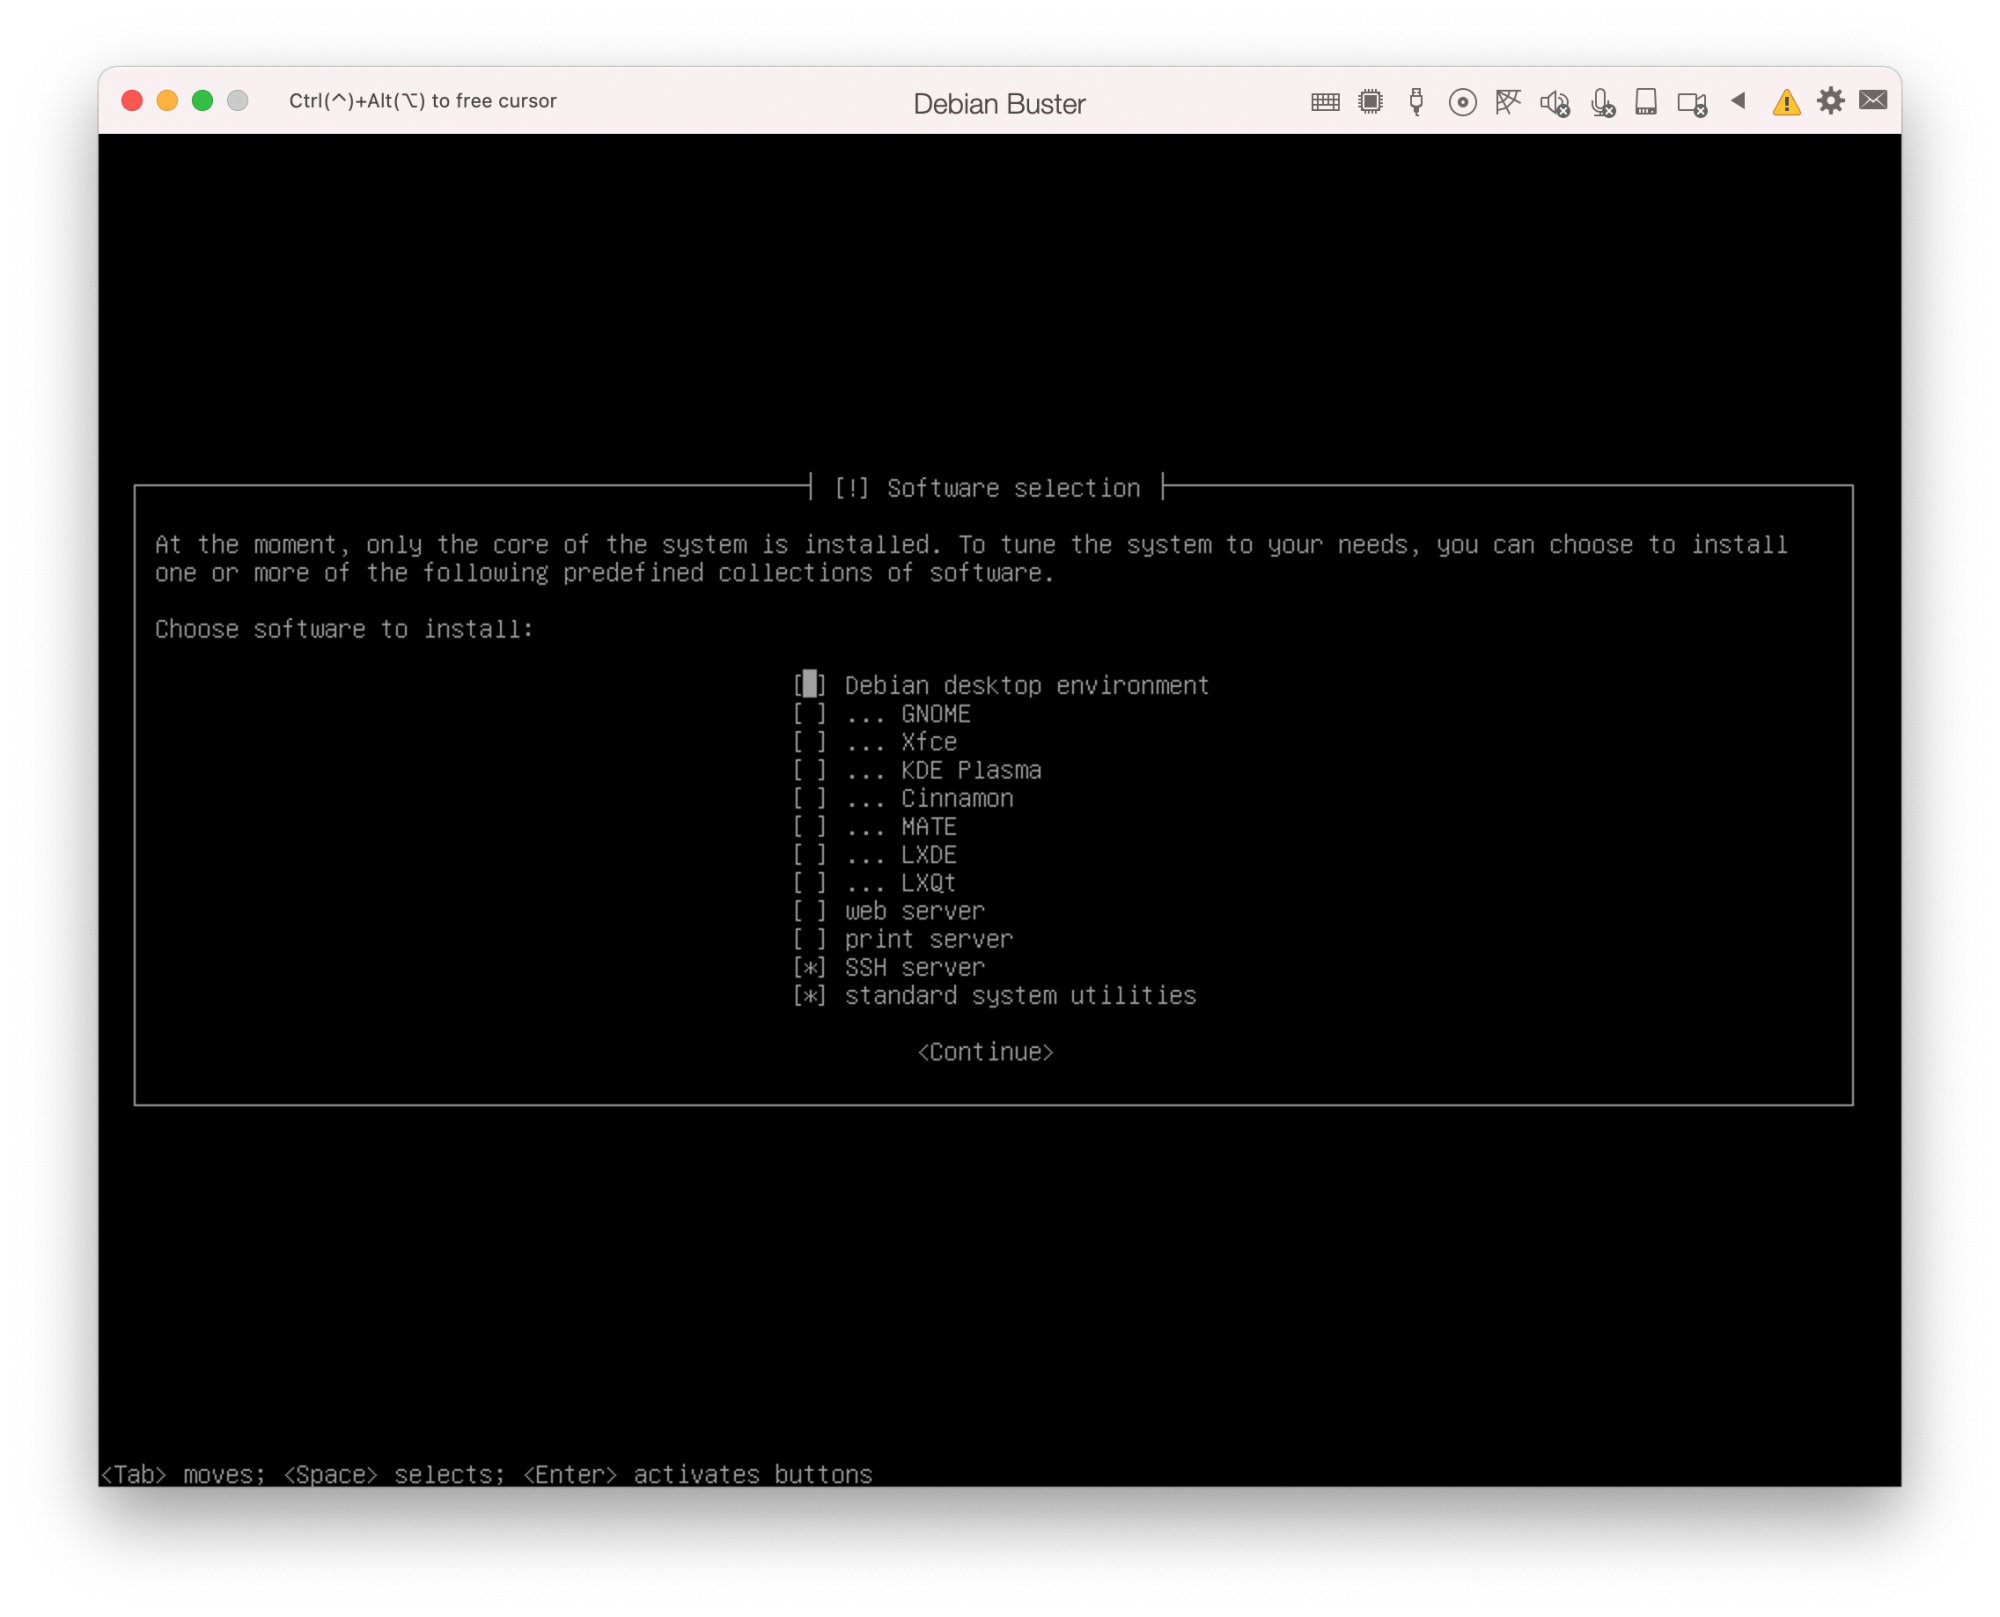Open the CPU chip icon
Viewport: 2000px width, 1617px height.
click(x=1370, y=102)
